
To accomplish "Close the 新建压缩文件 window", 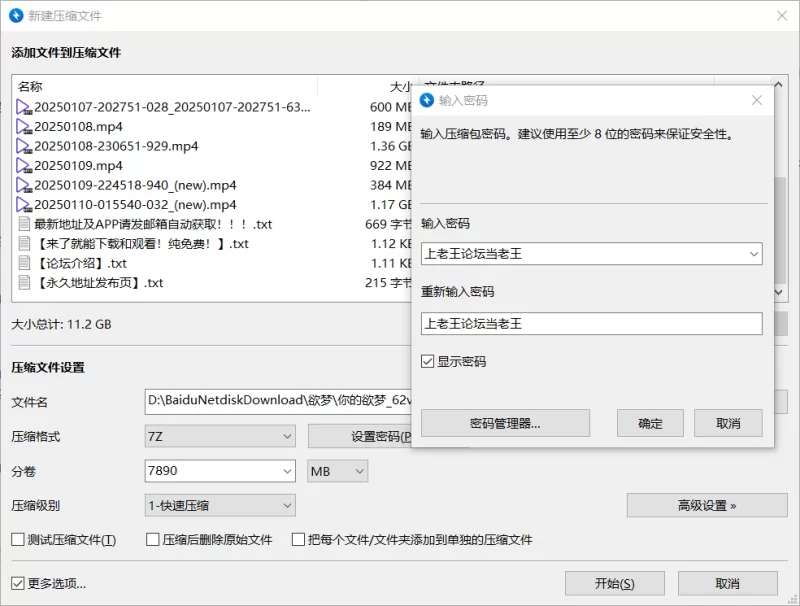I will 782,16.
